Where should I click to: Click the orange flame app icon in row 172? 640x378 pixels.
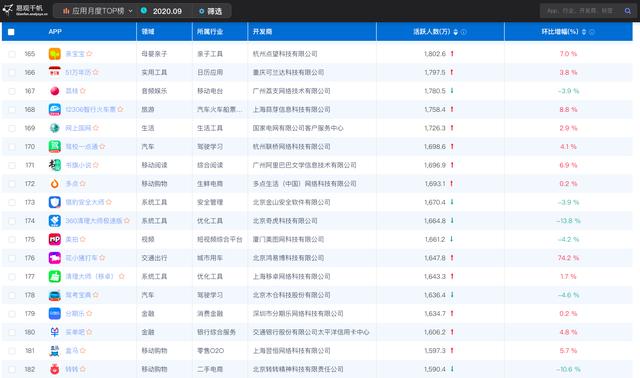[x=55, y=184]
